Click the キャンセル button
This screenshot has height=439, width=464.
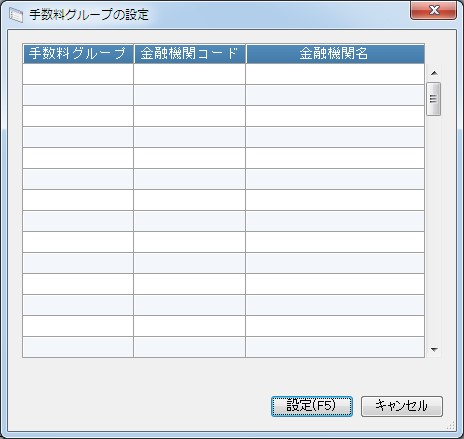click(x=402, y=406)
